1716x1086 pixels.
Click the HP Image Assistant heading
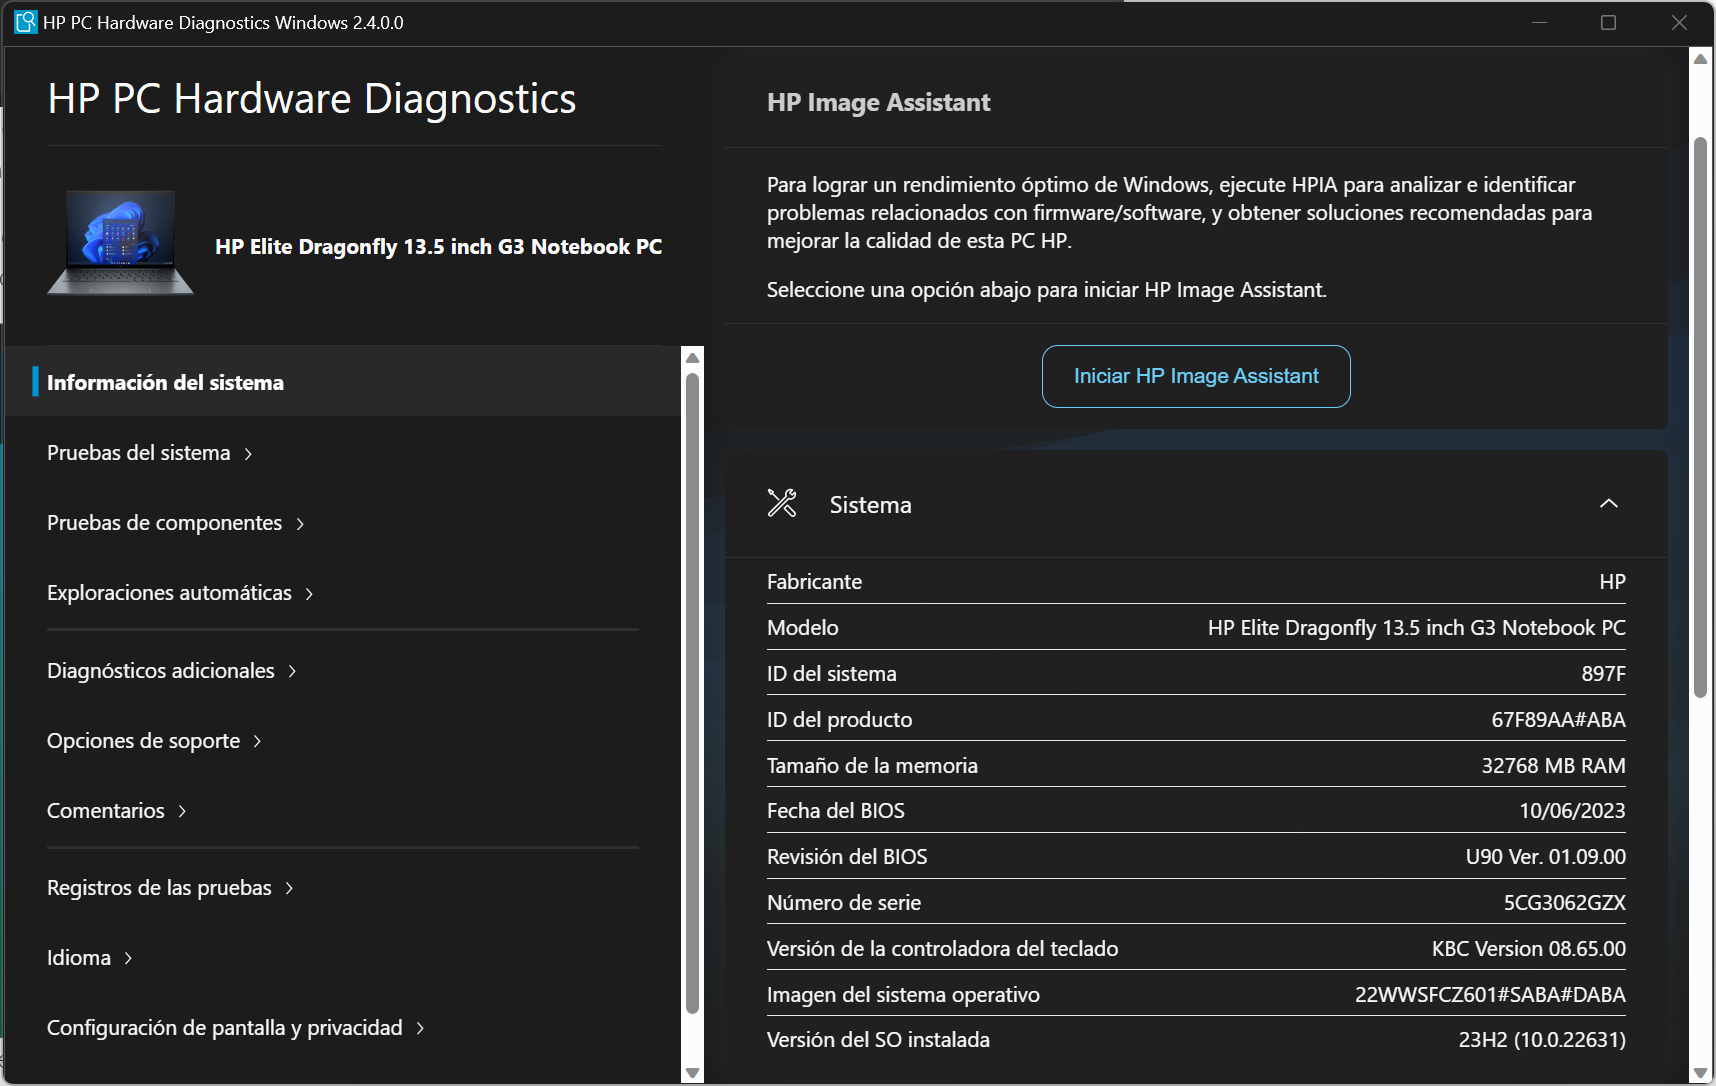[x=878, y=102]
